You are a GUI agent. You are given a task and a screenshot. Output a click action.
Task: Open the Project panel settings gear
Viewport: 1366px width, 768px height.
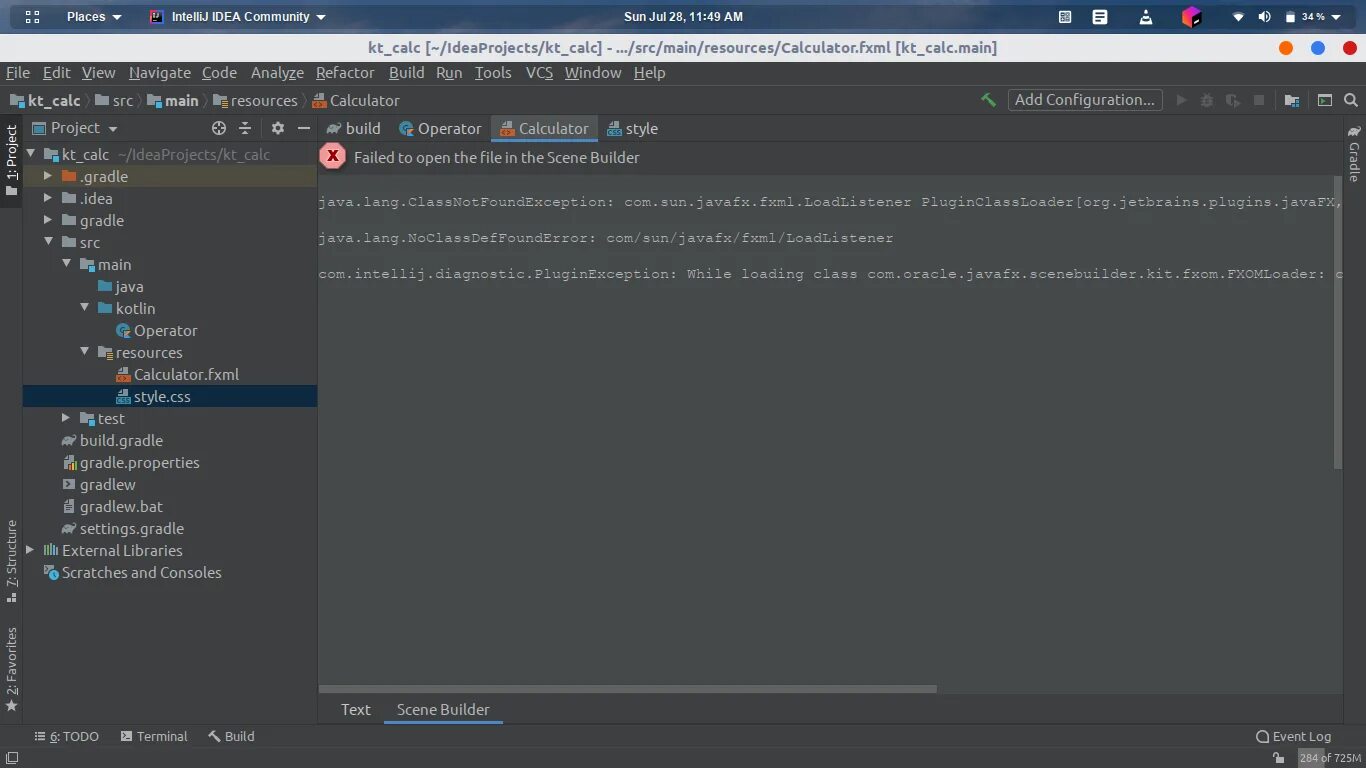278,128
